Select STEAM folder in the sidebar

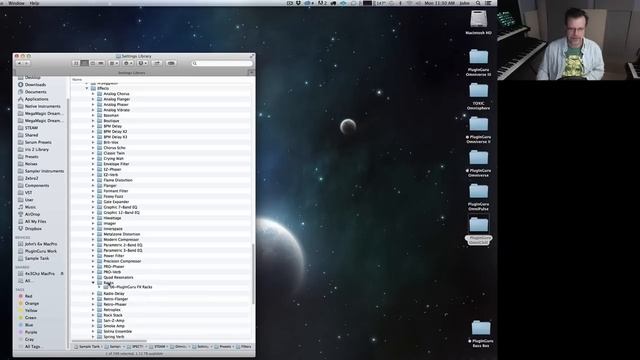(28, 128)
